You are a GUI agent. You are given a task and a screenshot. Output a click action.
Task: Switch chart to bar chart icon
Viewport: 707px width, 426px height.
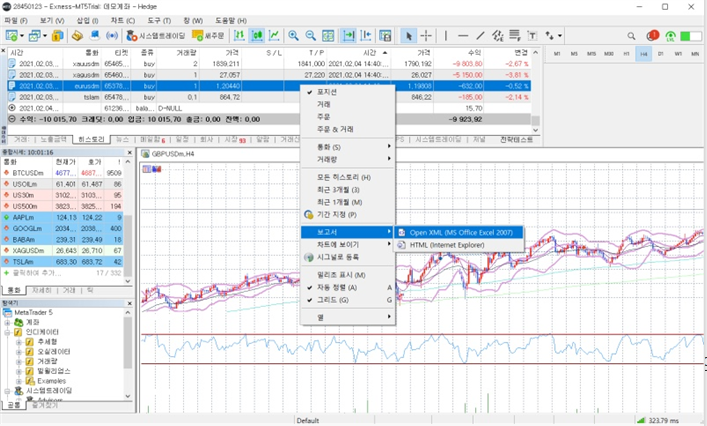(239, 36)
